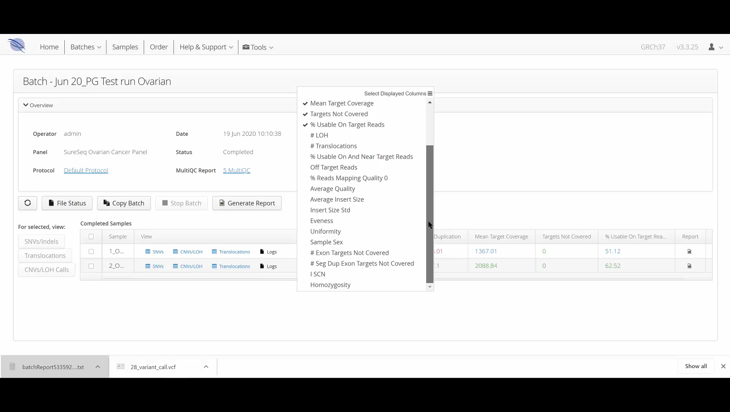View SNVs for sample 2_O

point(154,266)
